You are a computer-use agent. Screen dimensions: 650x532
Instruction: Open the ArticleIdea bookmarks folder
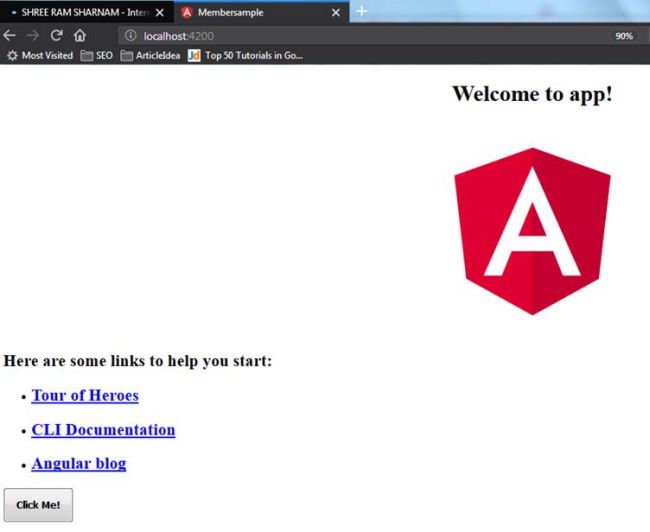(150, 55)
